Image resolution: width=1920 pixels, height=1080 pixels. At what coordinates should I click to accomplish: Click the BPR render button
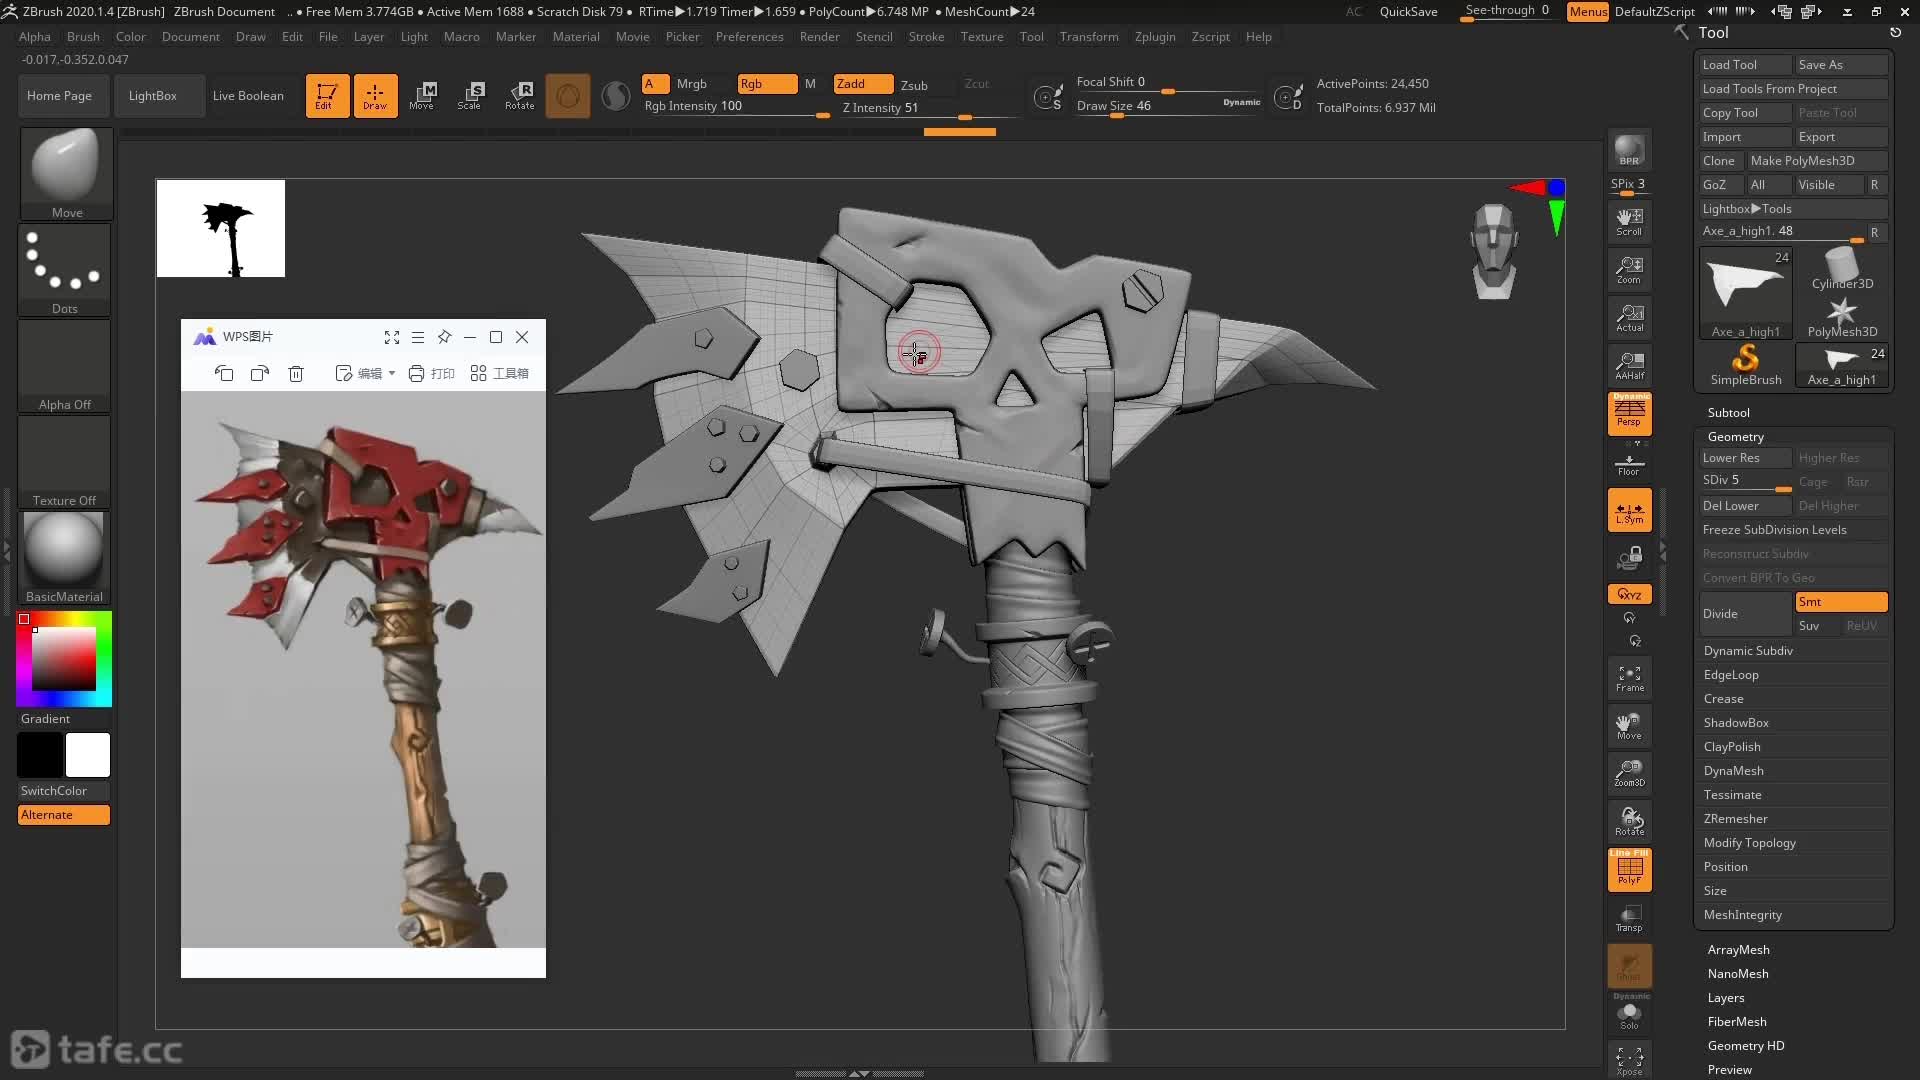(1629, 151)
